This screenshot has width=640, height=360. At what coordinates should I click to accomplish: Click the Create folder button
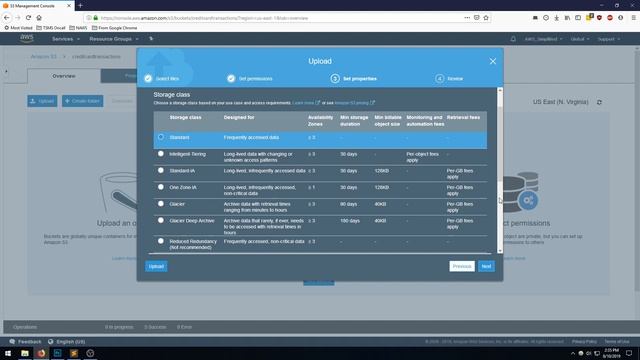[82, 101]
